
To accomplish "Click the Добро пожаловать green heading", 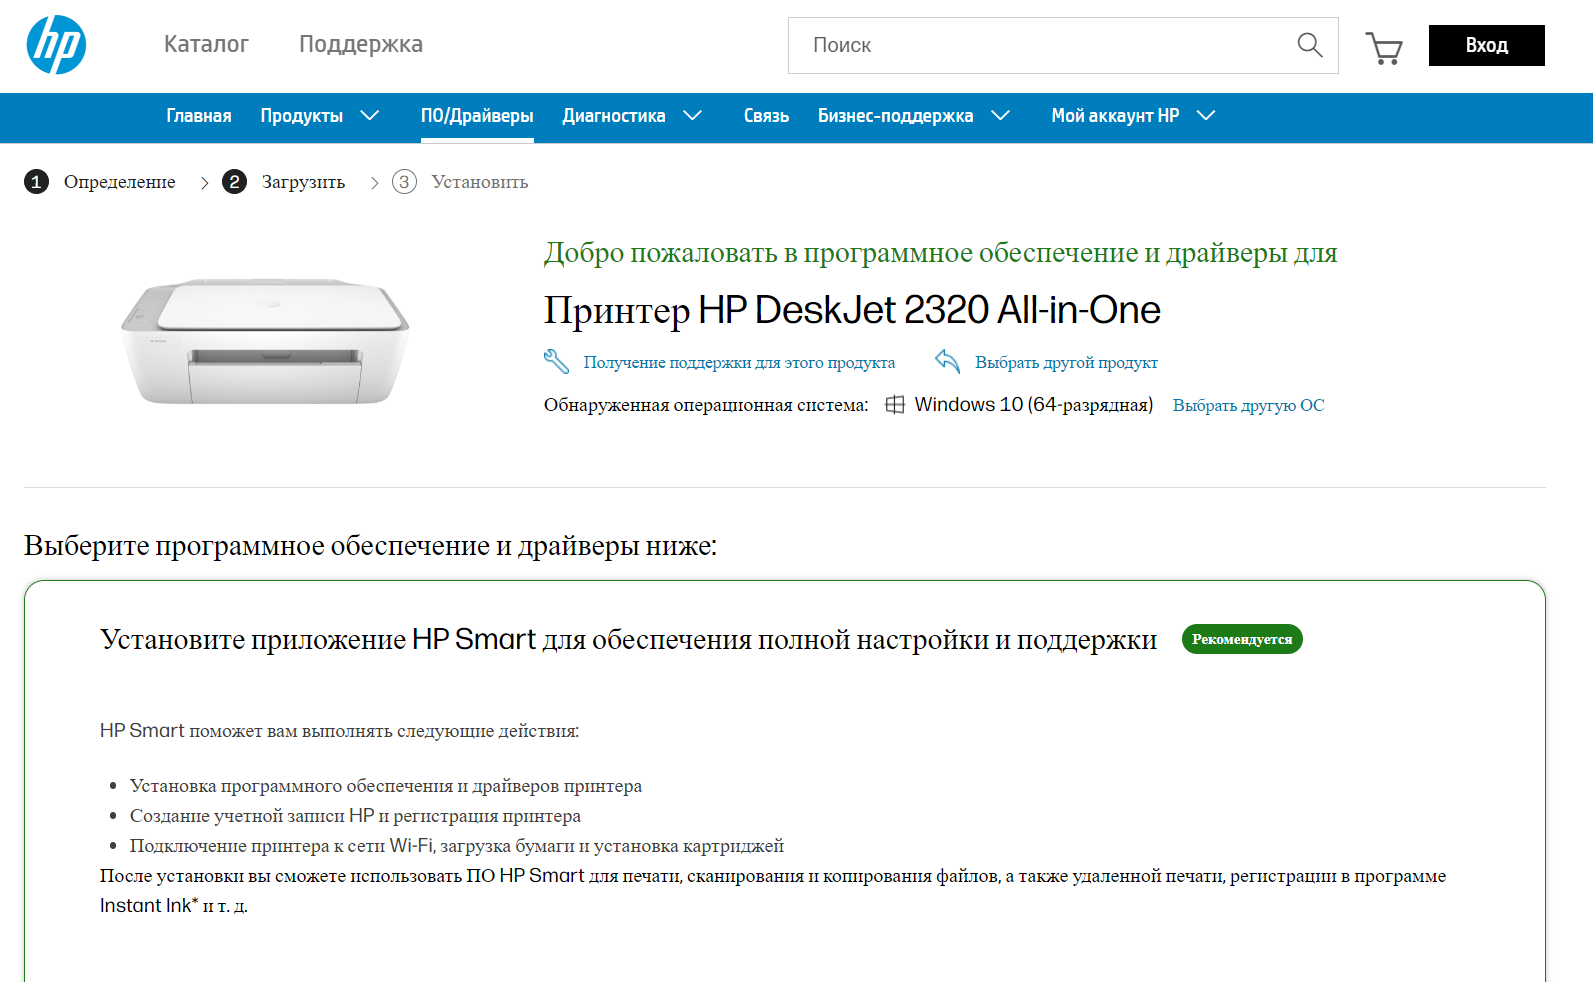I will point(940,253).
